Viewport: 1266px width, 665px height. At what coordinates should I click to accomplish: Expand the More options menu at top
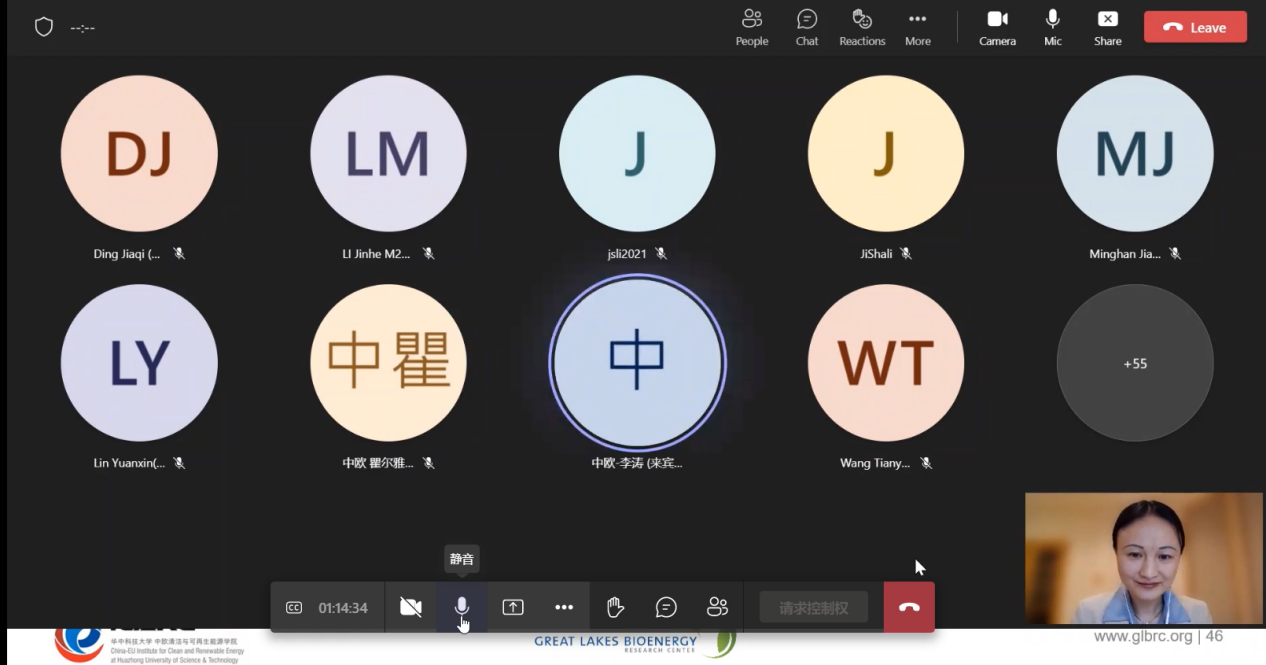[917, 27]
